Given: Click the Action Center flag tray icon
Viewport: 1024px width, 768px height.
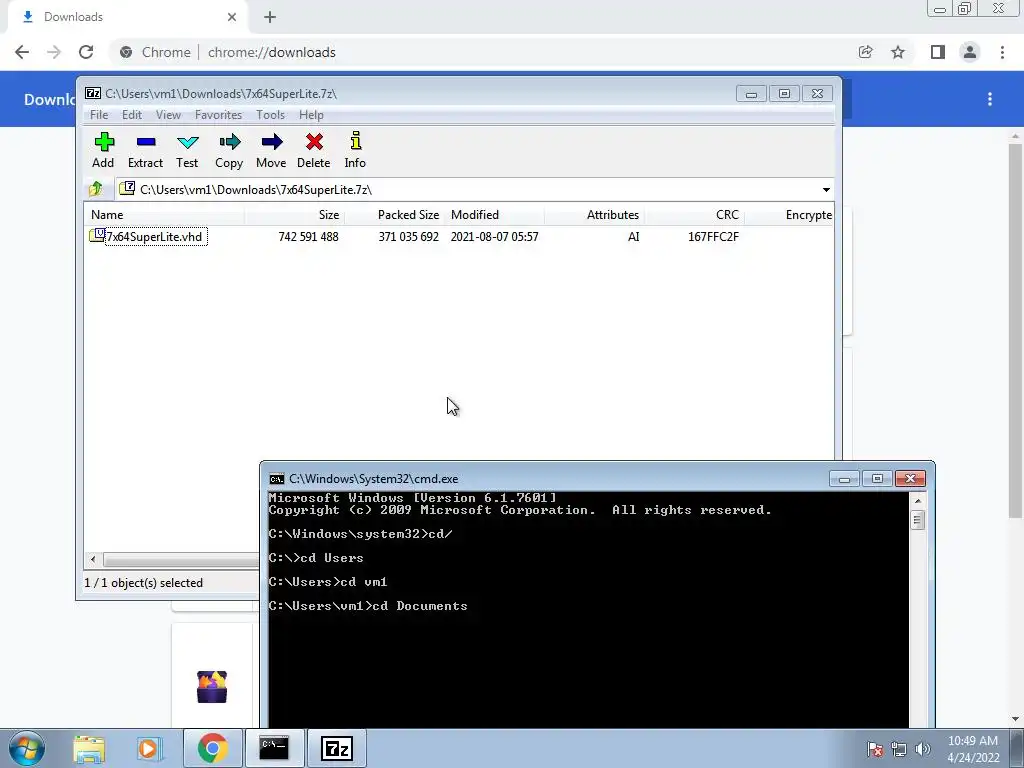Looking at the screenshot, I should coord(875,749).
